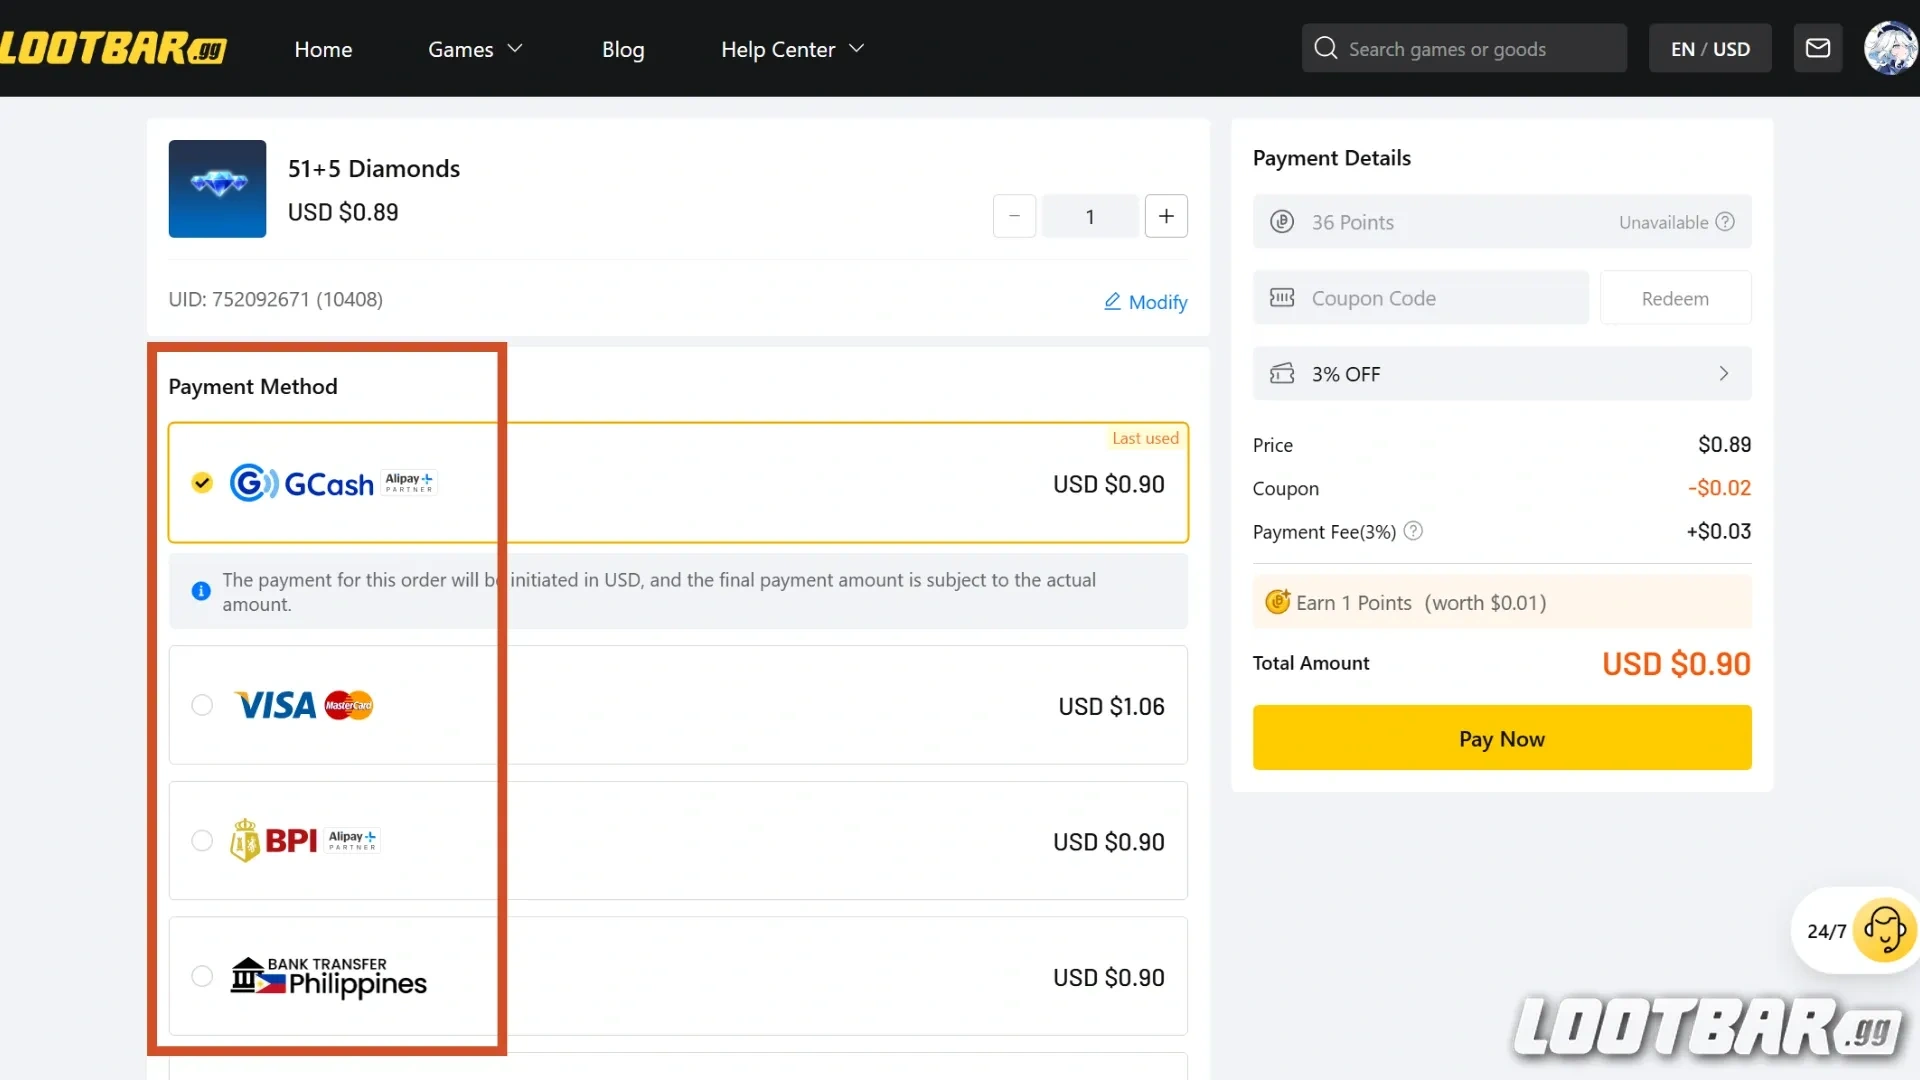The width and height of the screenshot is (1920, 1080).
Task: Select Visa Mastercard radio button
Action: pyautogui.click(x=202, y=705)
